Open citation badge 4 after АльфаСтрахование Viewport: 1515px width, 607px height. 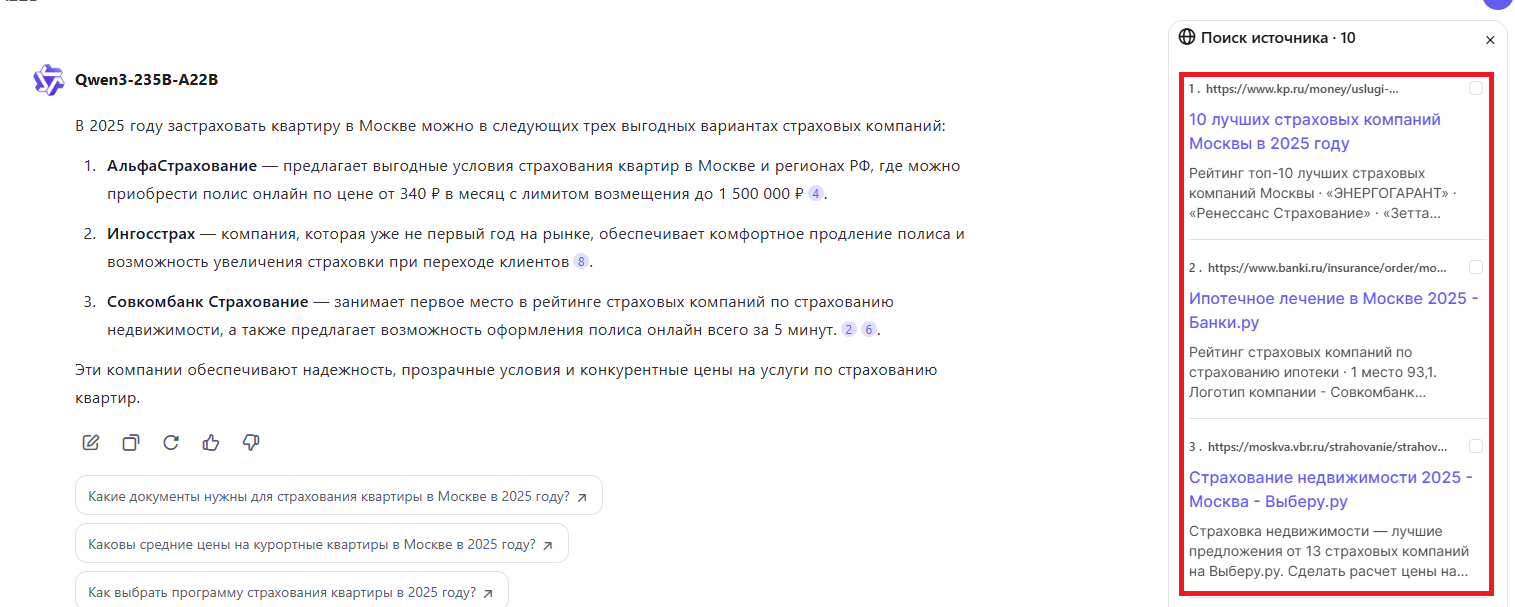(x=816, y=194)
